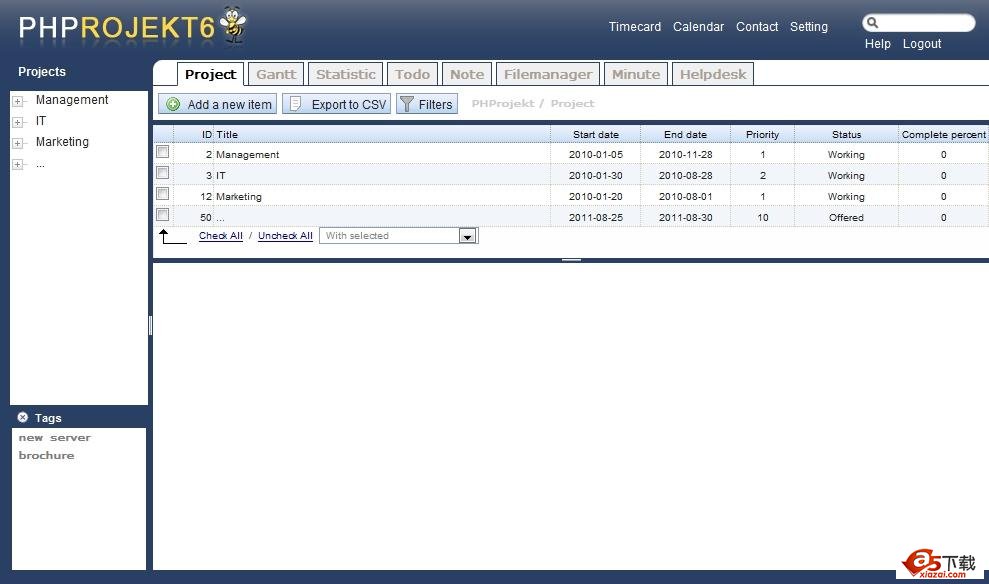Click the Logout link
This screenshot has height=584, width=989.
click(922, 44)
